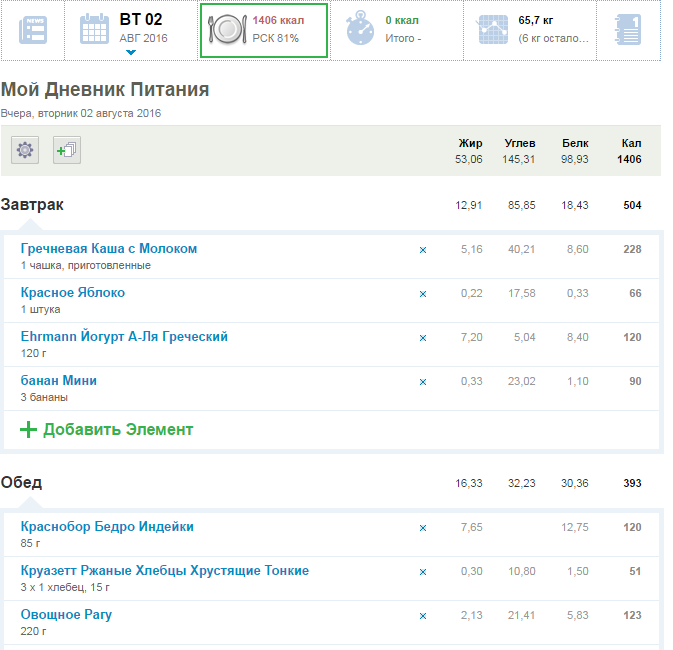Expand the date picker arrow below АВГ 2016
The image size is (673, 650).
pyautogui.click(x=131, y=52)
